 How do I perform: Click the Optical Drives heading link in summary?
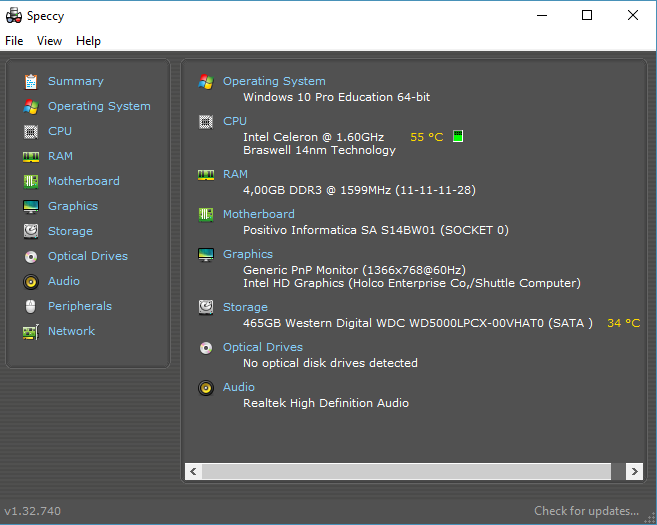tap(263, 347)
